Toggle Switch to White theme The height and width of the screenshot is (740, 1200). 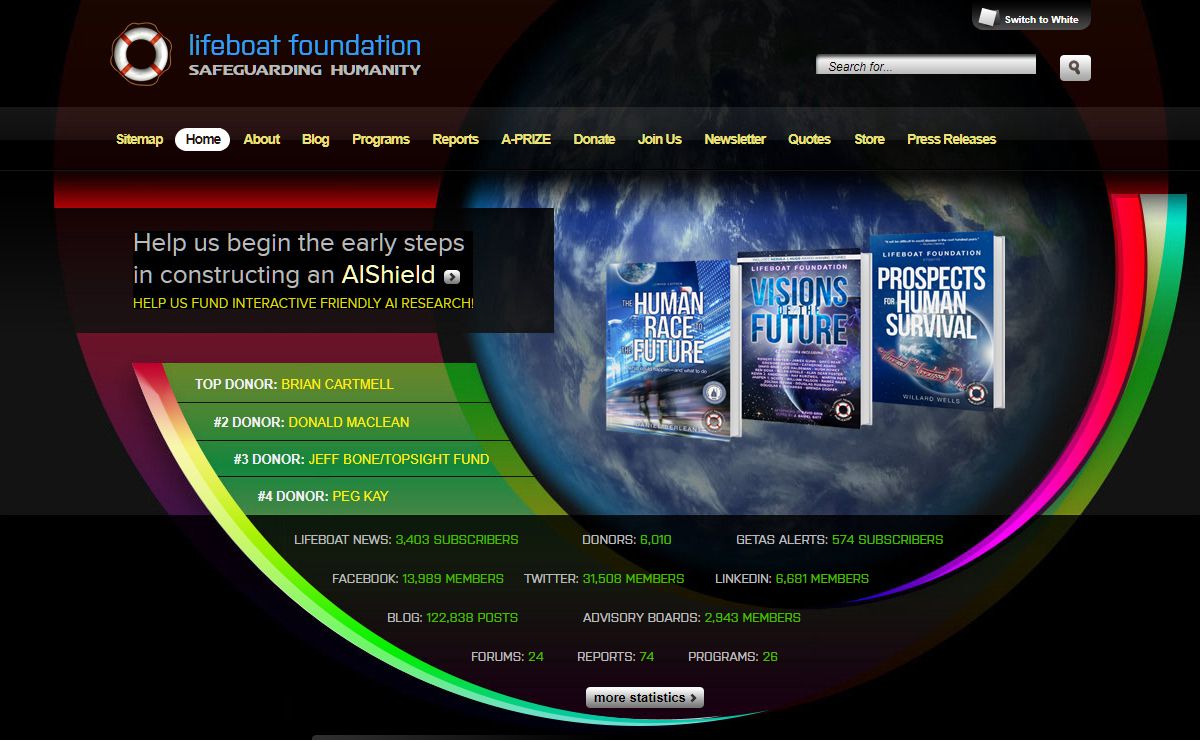pos(1031,18)
